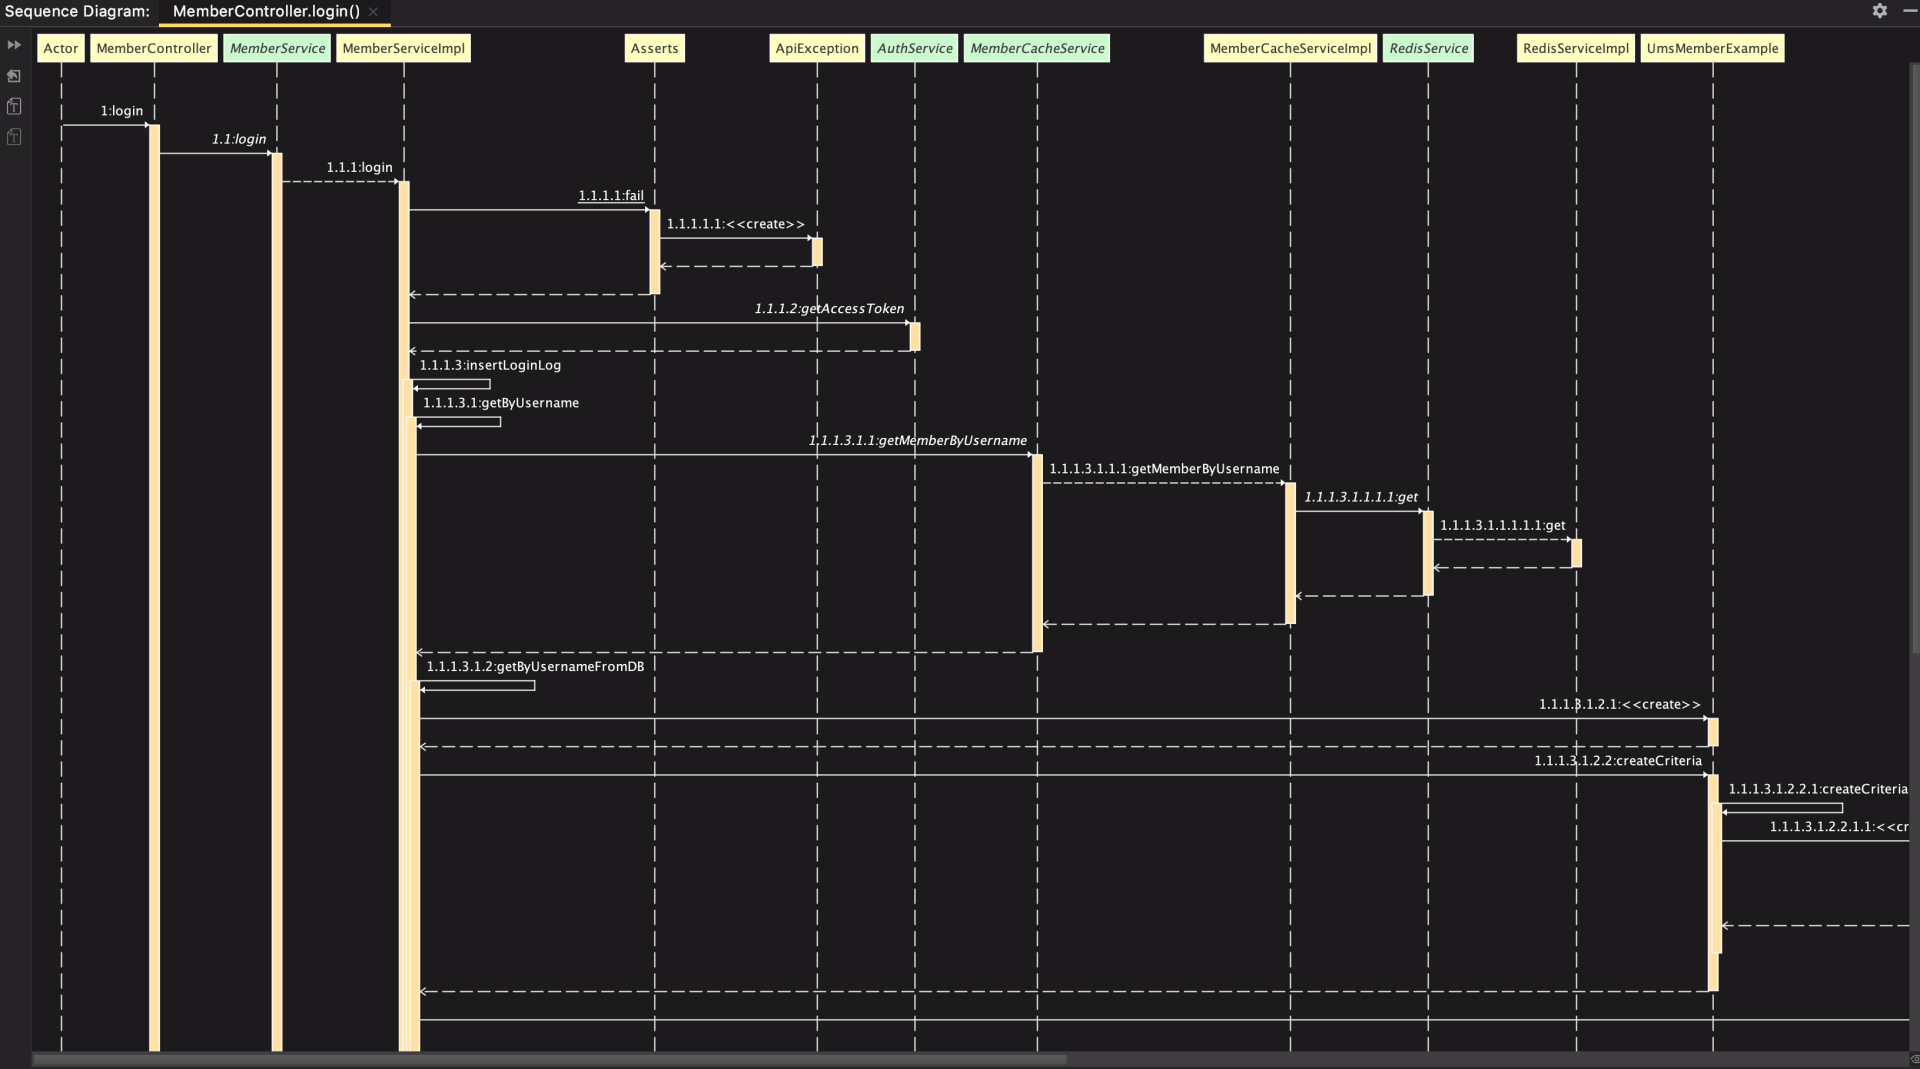Click the 1:login message label

(x=122, y=111)
